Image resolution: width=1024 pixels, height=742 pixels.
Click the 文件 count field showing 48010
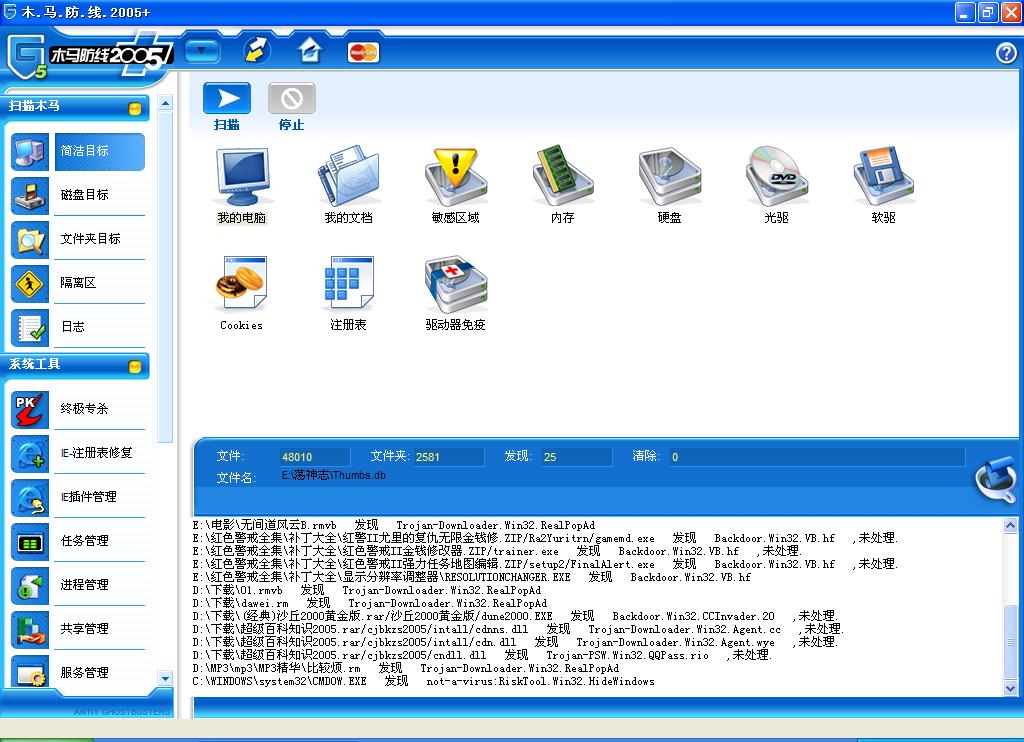pyautogui.click(x=315, y=457)
